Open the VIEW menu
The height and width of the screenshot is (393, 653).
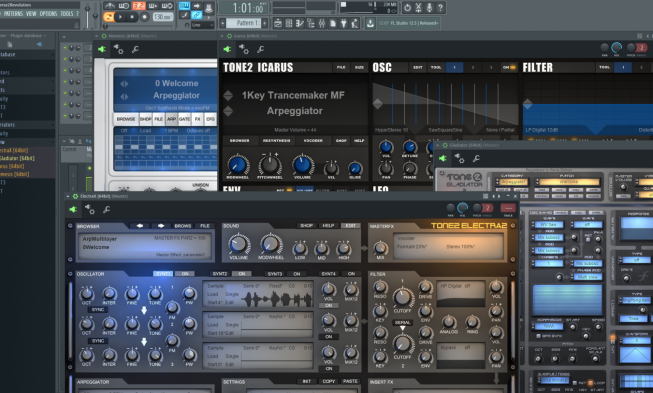[x=31, y=14]
